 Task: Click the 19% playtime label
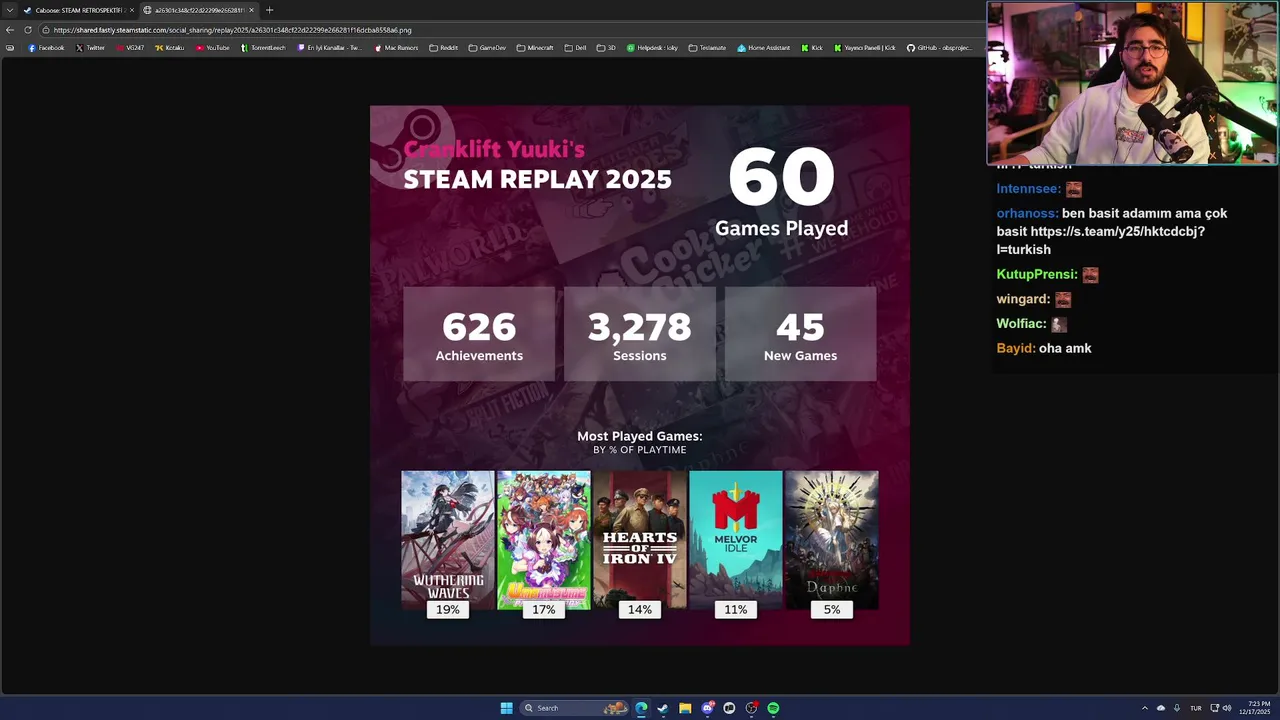coord(447,609)
